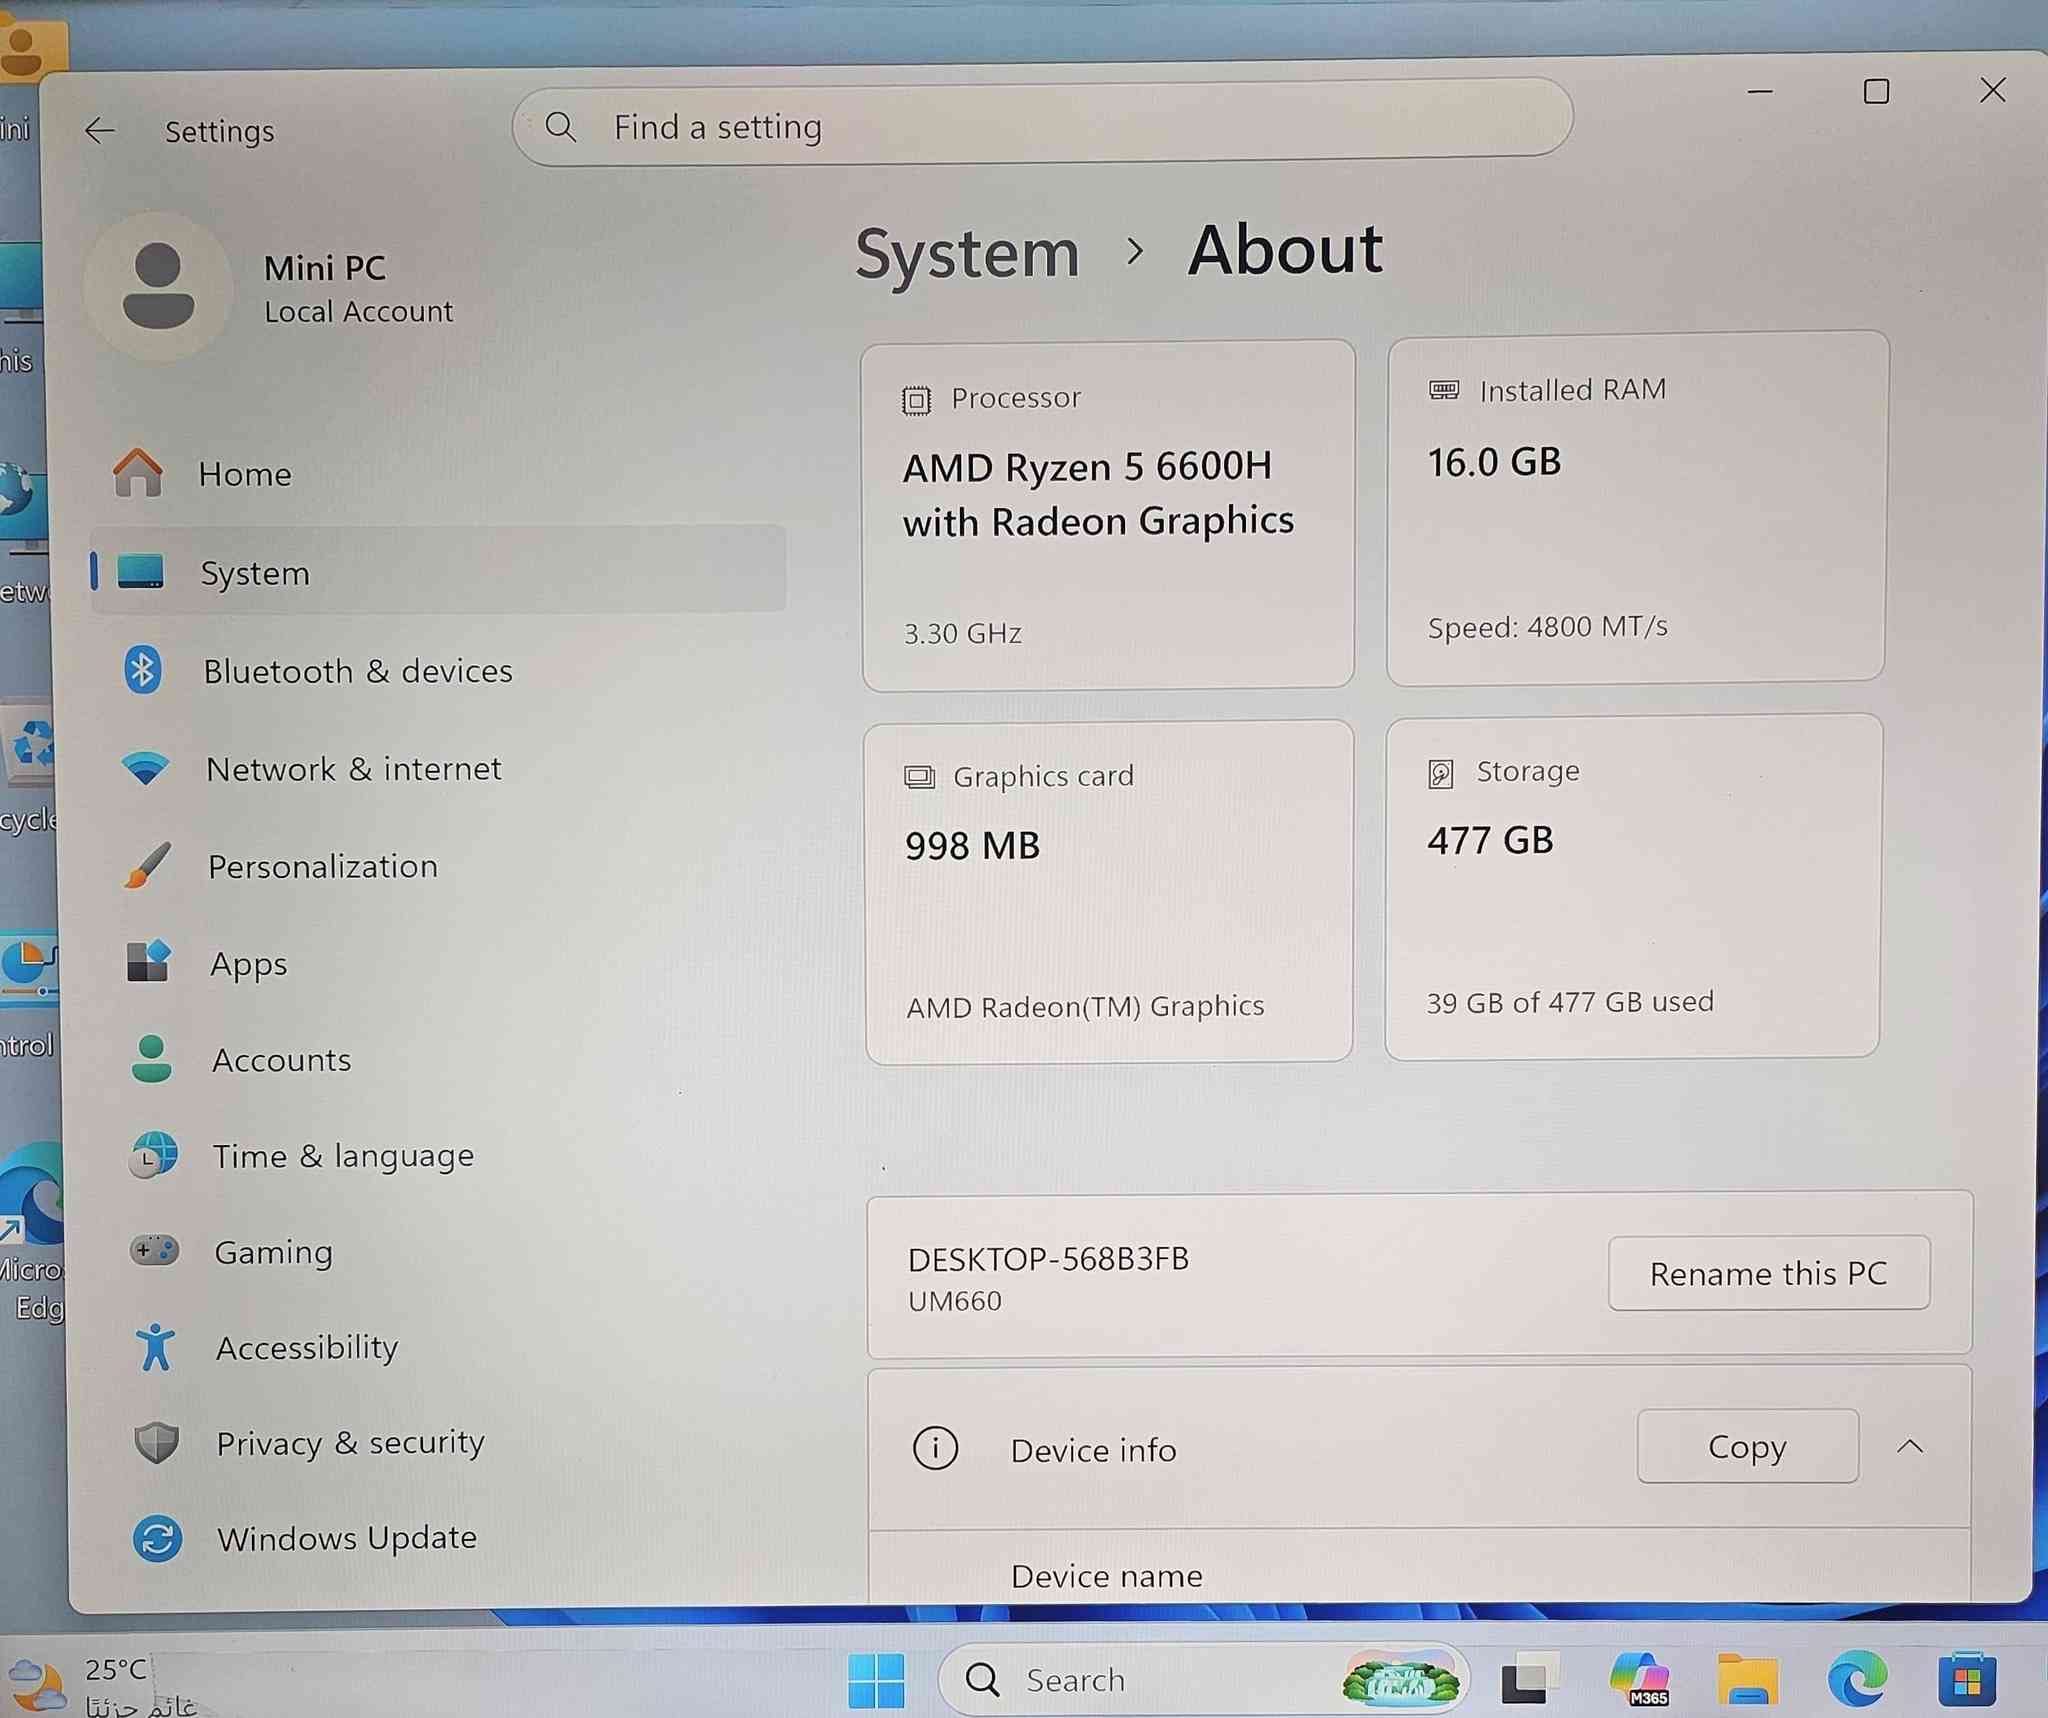Click the Installed RAM memory icon

click(x=1444, y=390)
